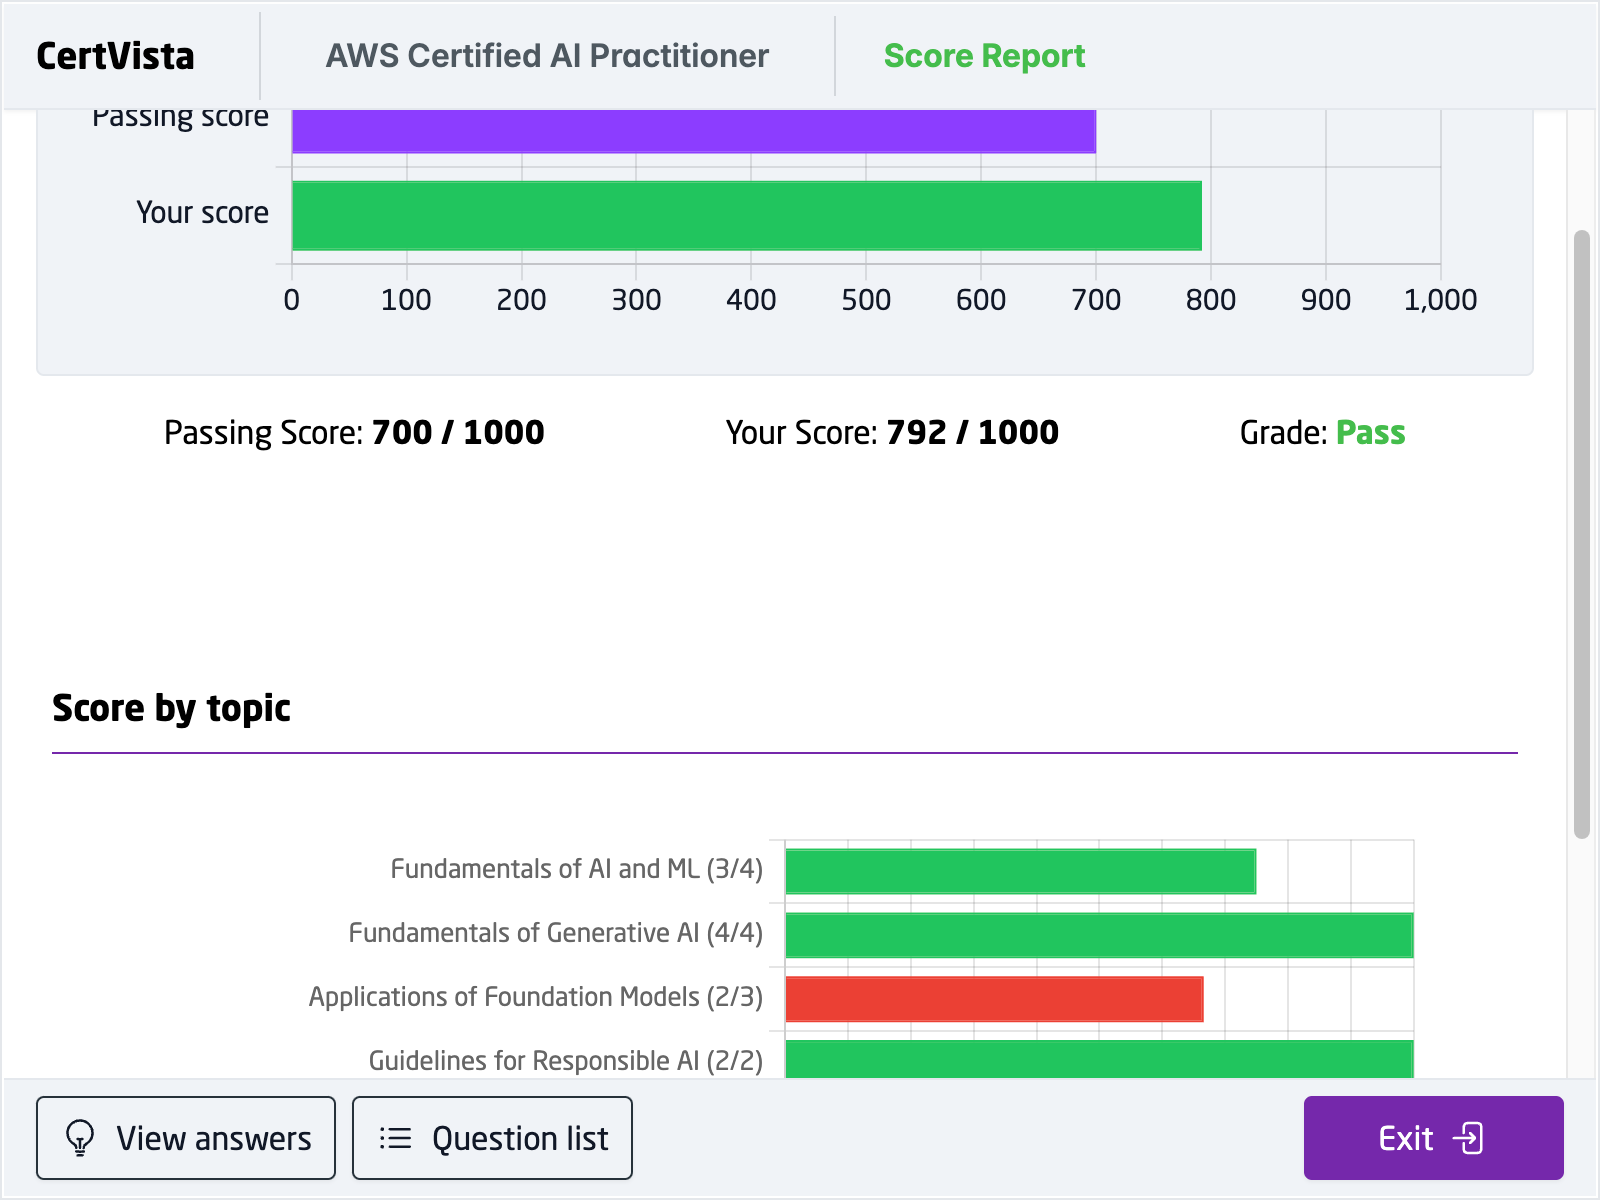Click the vertical scrollbar thumb
The width and height of the screenshot is (1600, 1200).
coord(1581,534)
